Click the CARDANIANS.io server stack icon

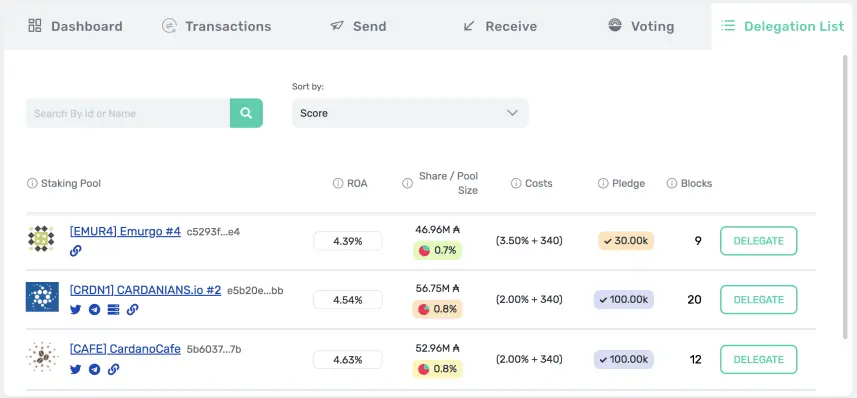pos(113,309)
